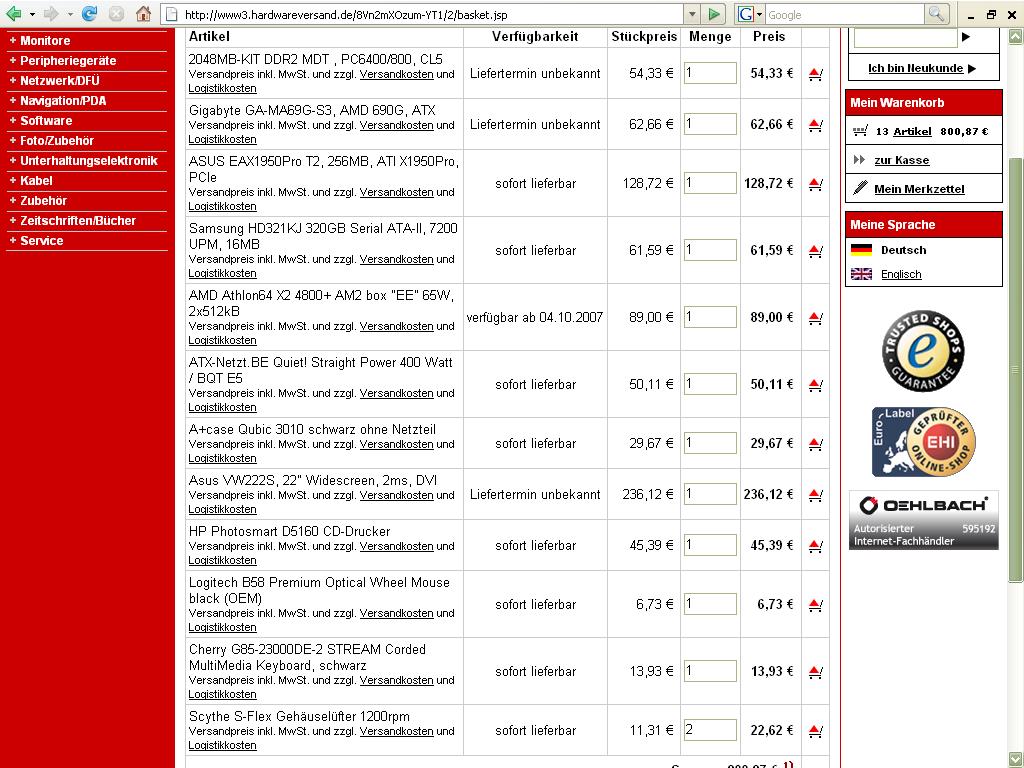Image resolution: width=1024 pixels, height=768 pixels.
Task: Remove the Gigabyte GA-MA69G-S3 item from the cart
Action: [x=815, y=125]
